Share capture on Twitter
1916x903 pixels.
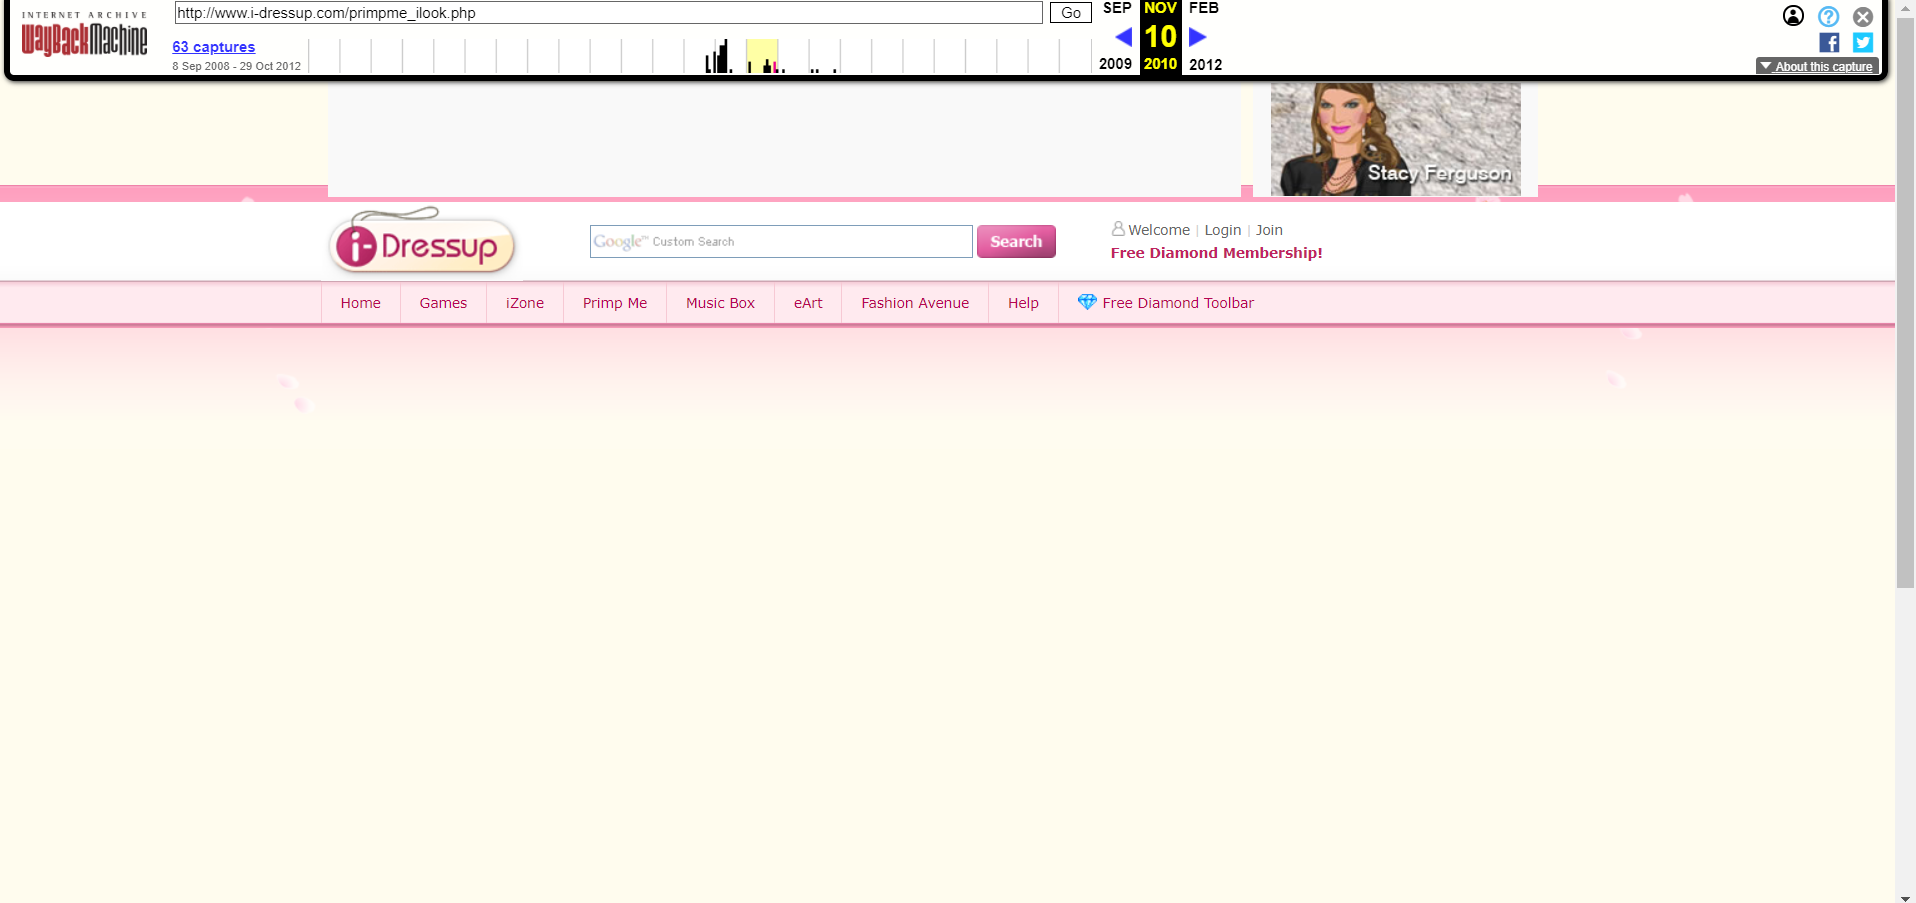[x=1863, y=42]
